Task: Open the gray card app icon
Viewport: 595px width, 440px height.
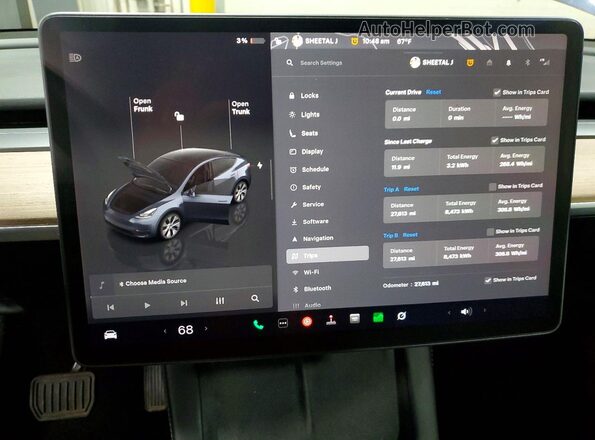Action: tap(354, 318)
